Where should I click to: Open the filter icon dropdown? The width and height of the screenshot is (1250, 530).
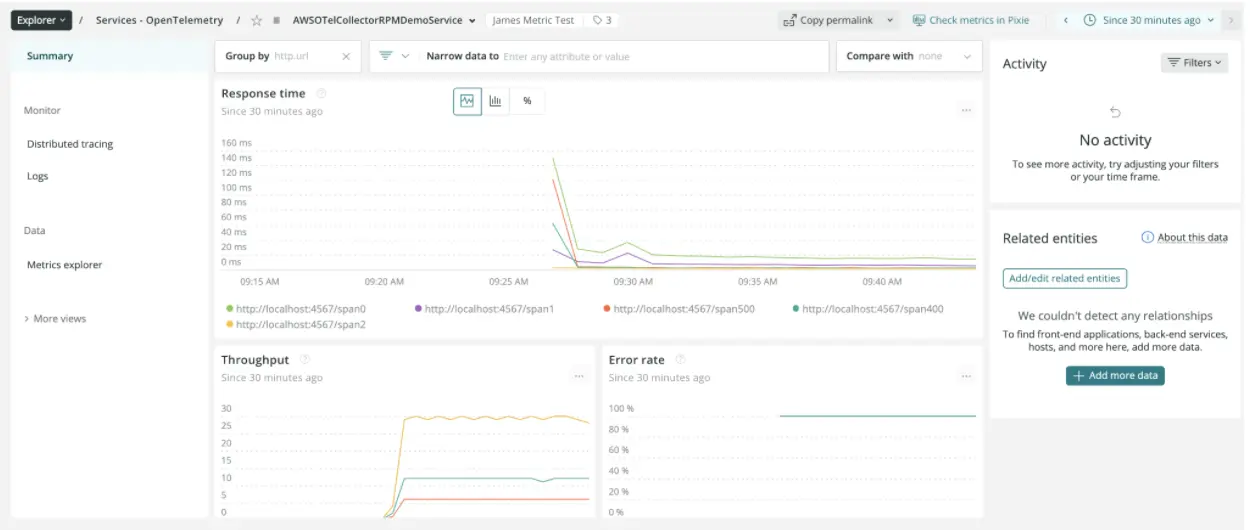click(x=394, y=57)
